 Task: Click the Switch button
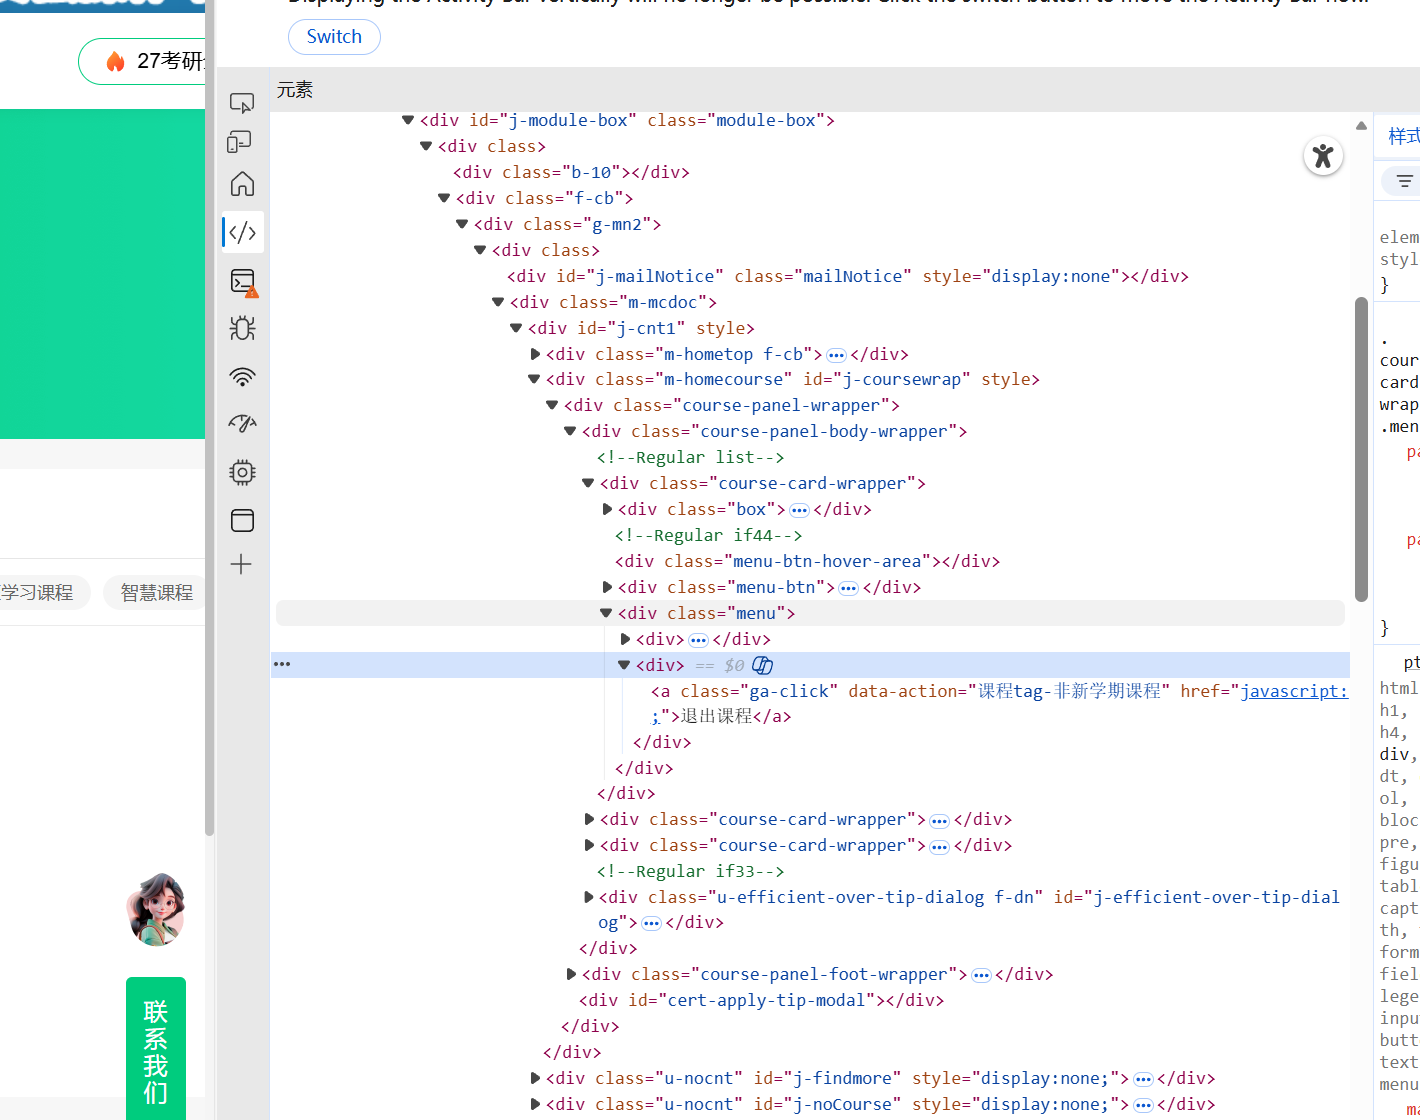tap(334, 37)
